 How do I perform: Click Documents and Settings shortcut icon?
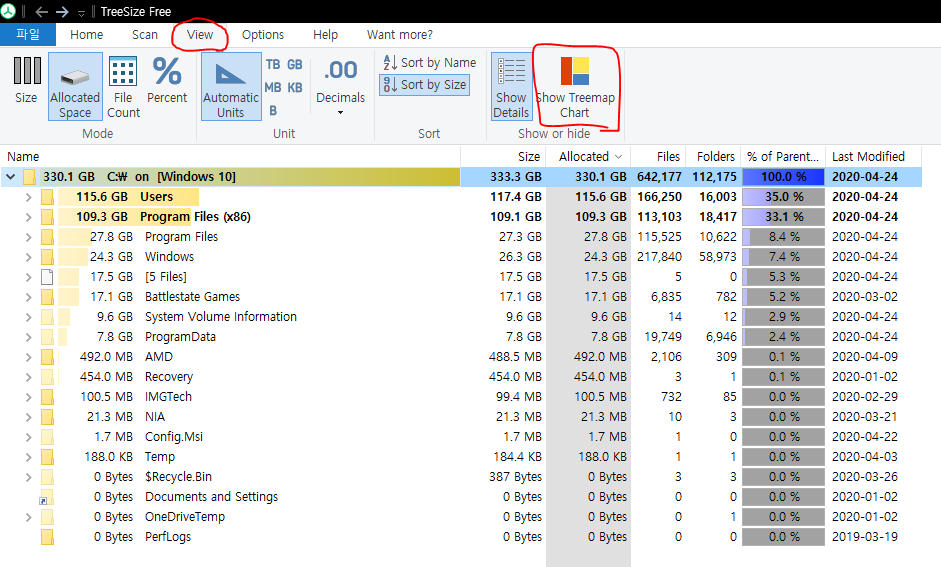(47, 497)
